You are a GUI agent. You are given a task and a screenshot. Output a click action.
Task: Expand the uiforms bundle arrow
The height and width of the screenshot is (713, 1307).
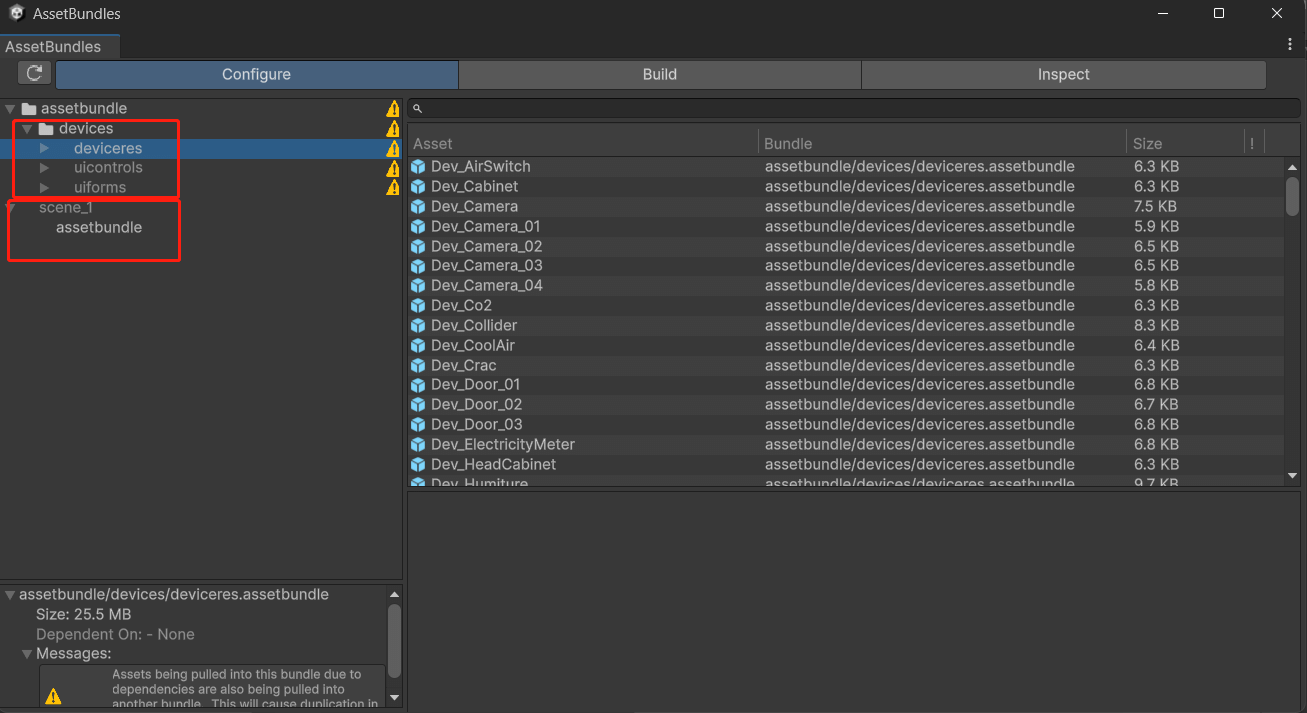(44, 188)
